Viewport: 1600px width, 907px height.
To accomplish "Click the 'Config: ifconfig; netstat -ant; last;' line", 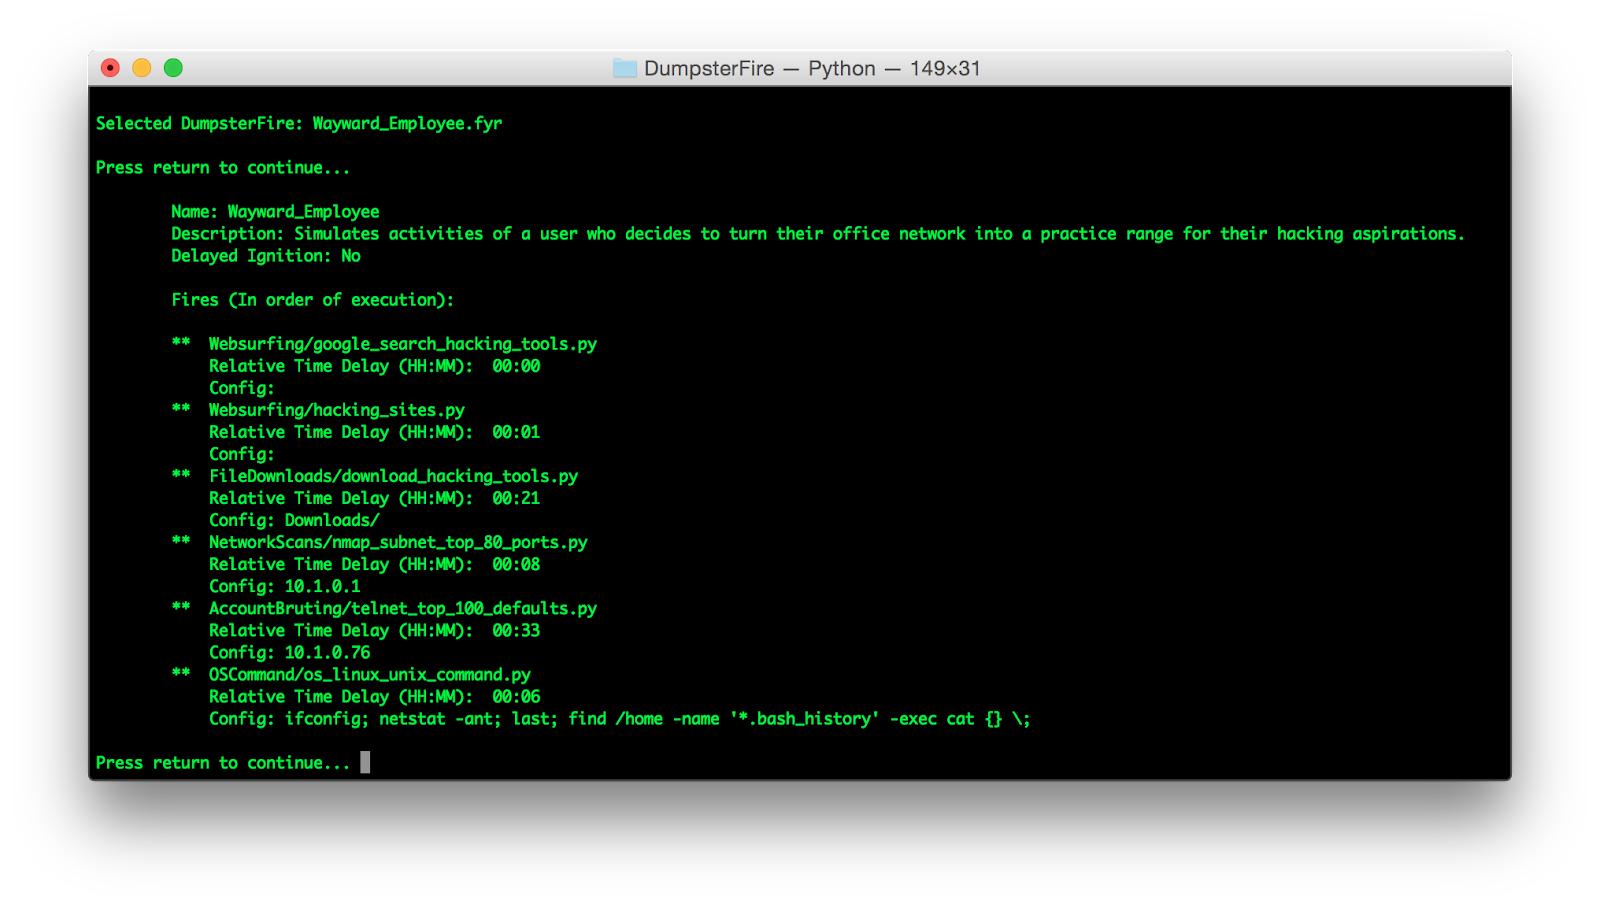I will pos(620,718).
